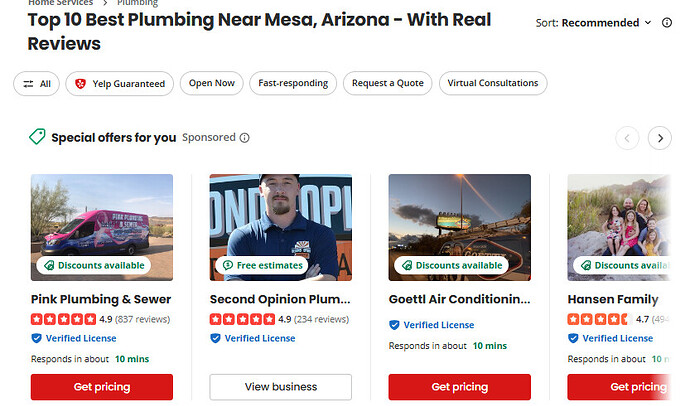Open the All filters menu
The image size is (690, 406).
coord(37,84)
